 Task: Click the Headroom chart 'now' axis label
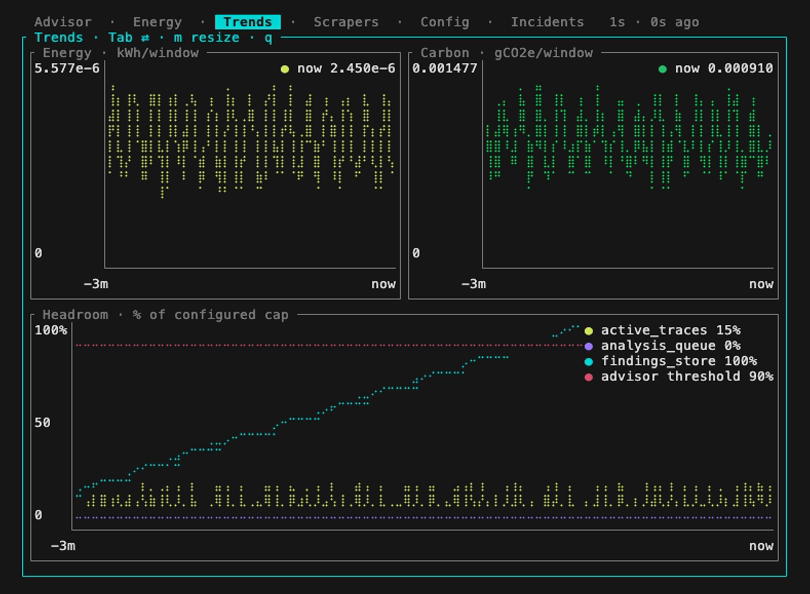click(x=761, y=546)
